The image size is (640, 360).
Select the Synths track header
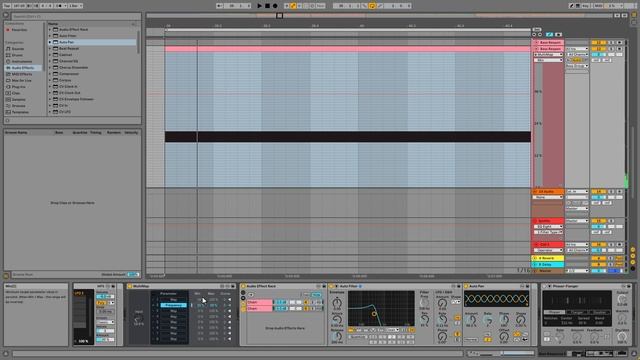pyautogui.click(x=547, y=221)
